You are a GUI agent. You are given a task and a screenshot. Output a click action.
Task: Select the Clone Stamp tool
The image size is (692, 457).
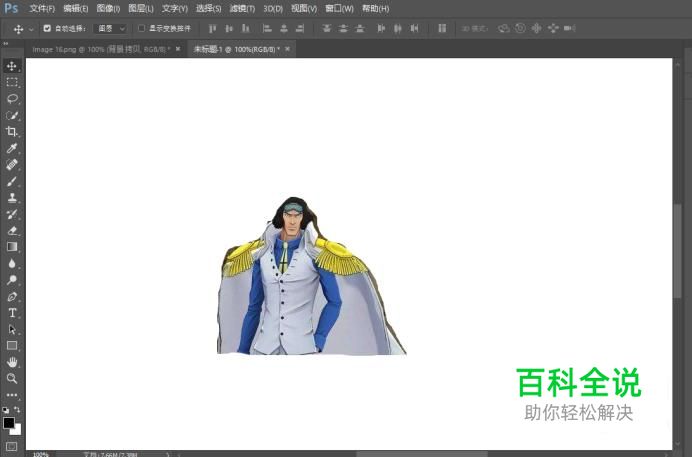[11, 198]
